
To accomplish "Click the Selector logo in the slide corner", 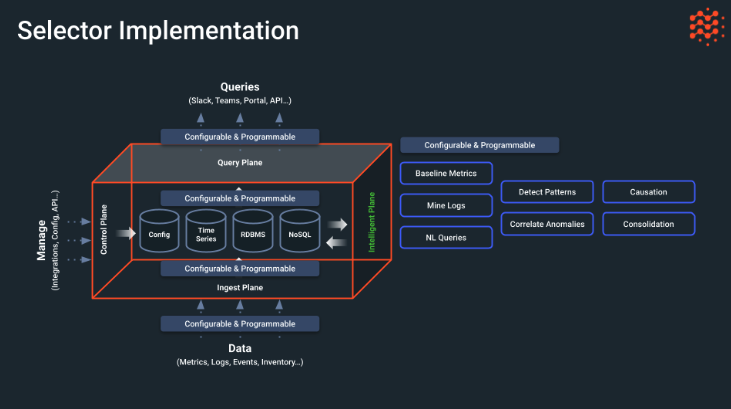I will coord(707,27).
